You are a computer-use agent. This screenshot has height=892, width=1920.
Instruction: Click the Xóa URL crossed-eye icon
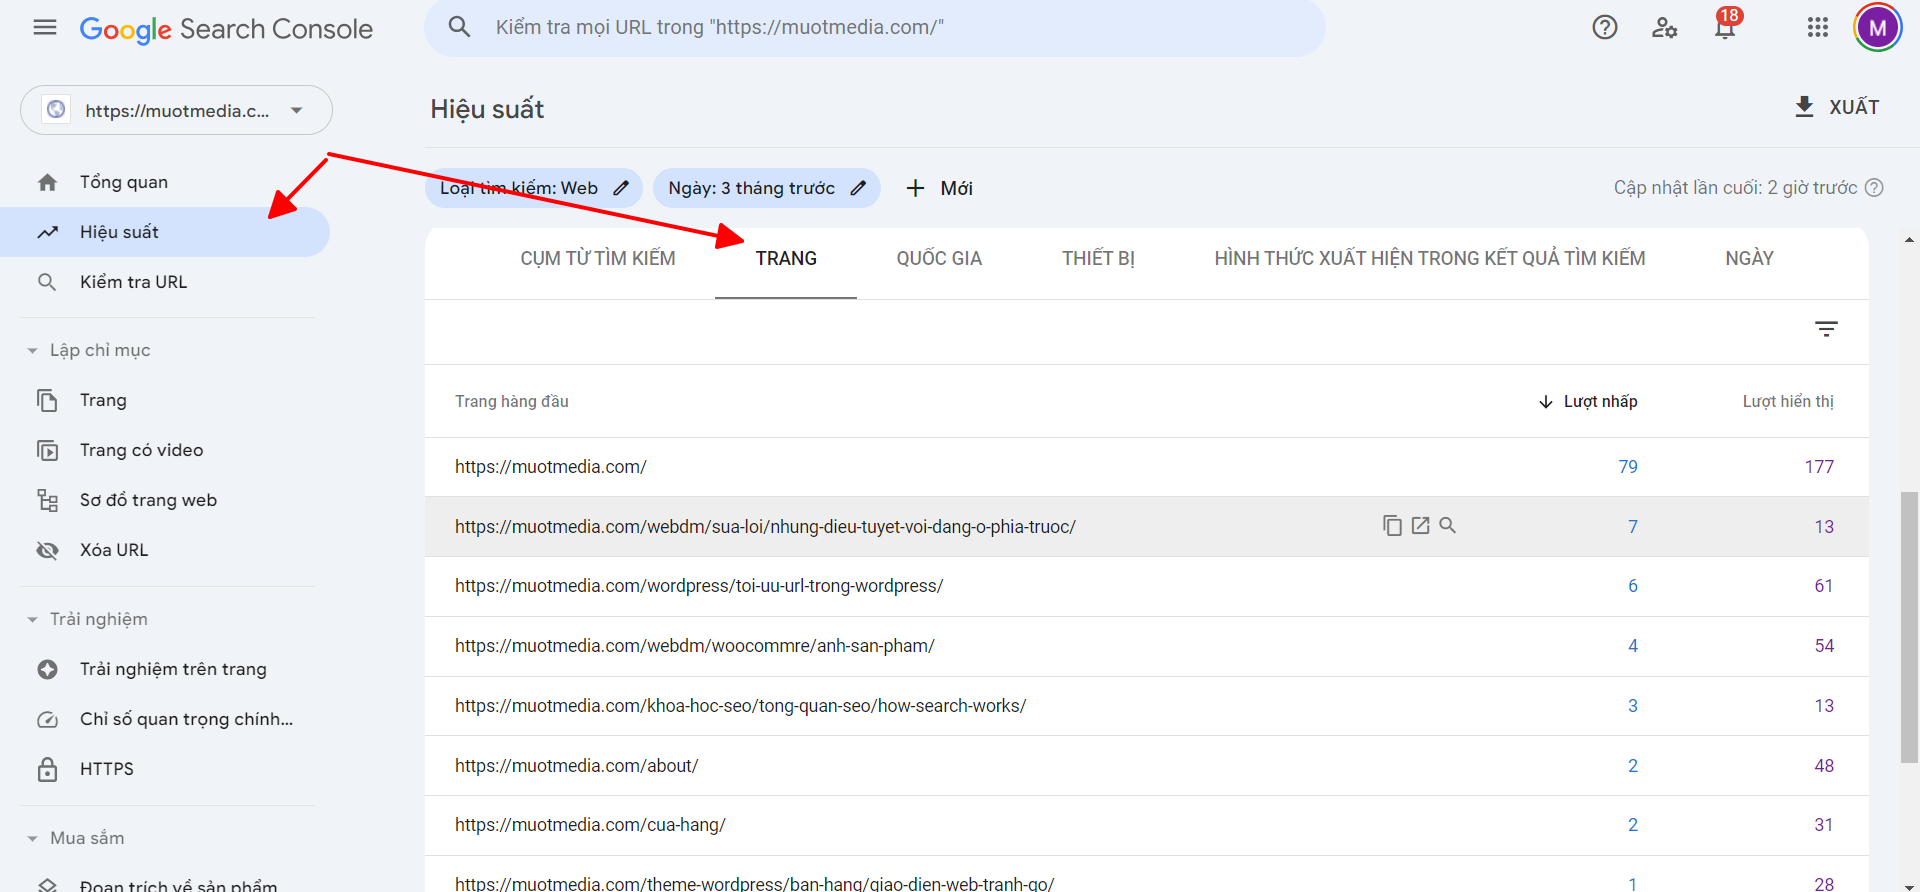(x=47, y=550)
